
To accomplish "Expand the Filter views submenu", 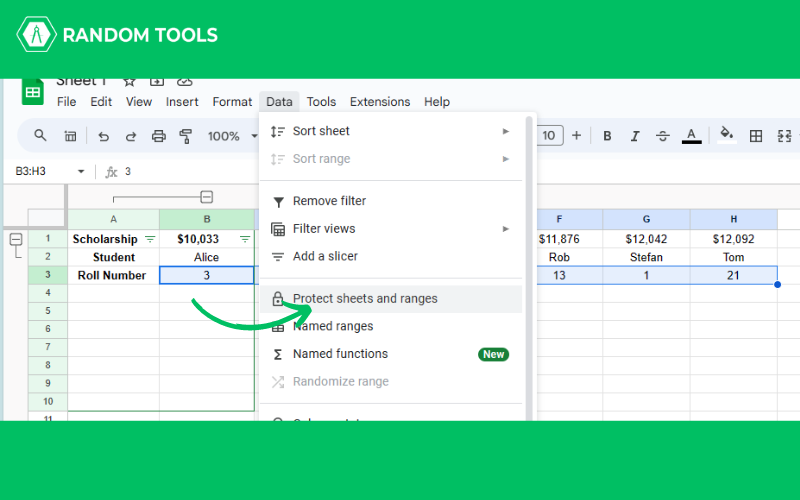I will [x=391, y=229].
